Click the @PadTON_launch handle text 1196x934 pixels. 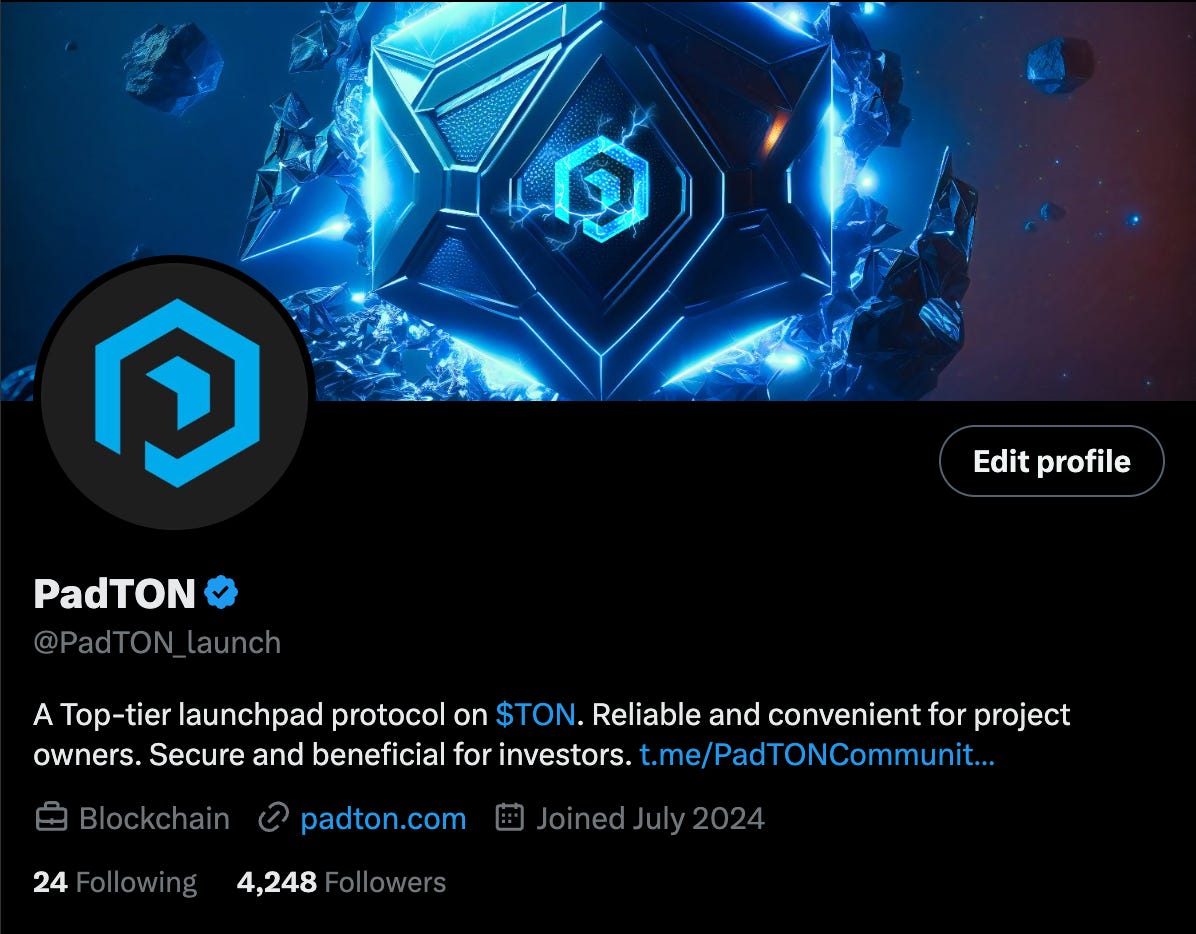(157, 643)
